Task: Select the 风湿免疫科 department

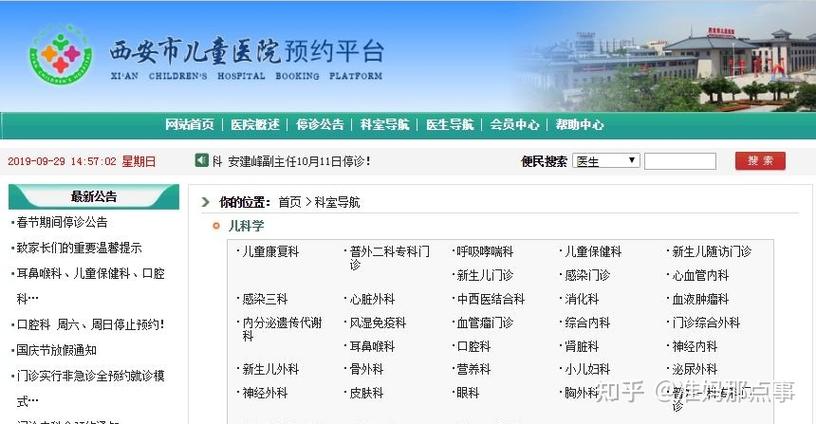Action: [x=378, y=323]
